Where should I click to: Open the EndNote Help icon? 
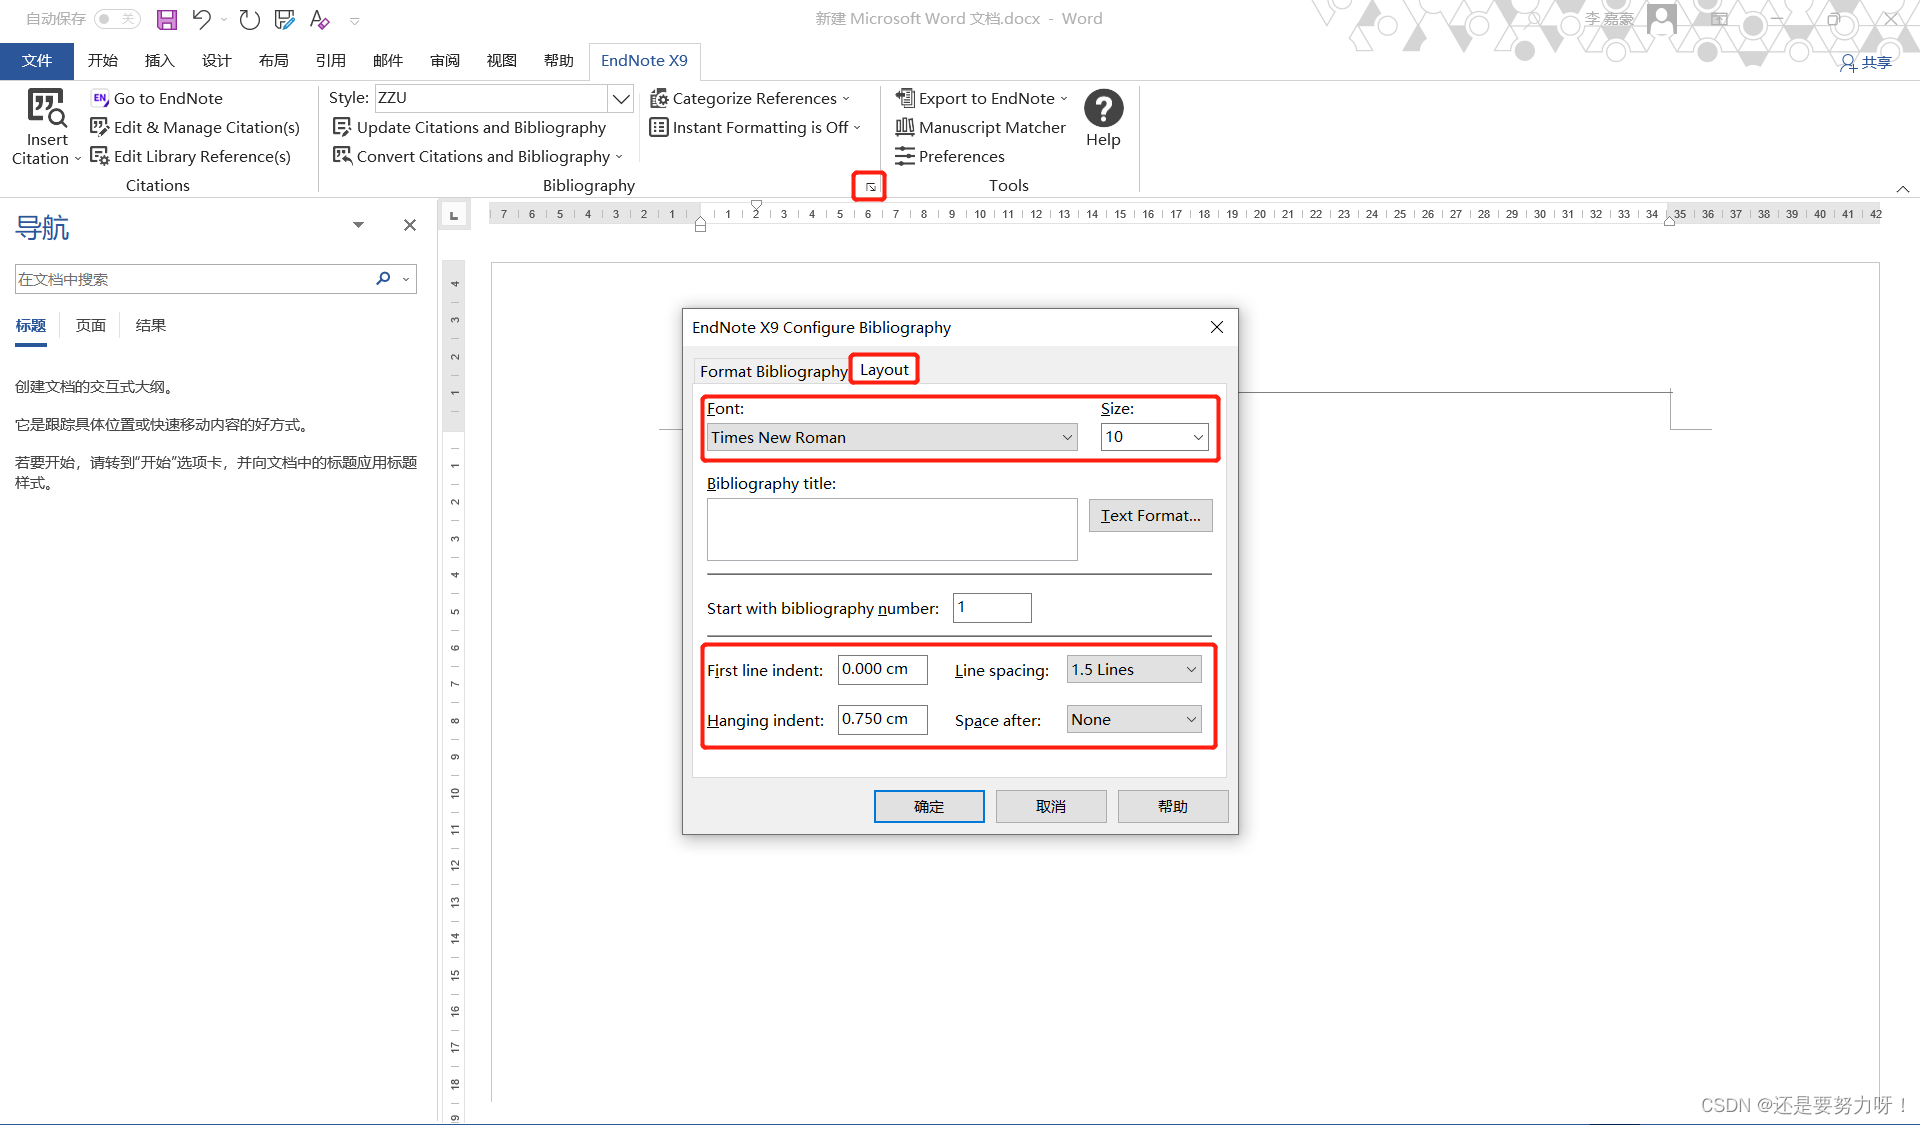click(1103, 109)
